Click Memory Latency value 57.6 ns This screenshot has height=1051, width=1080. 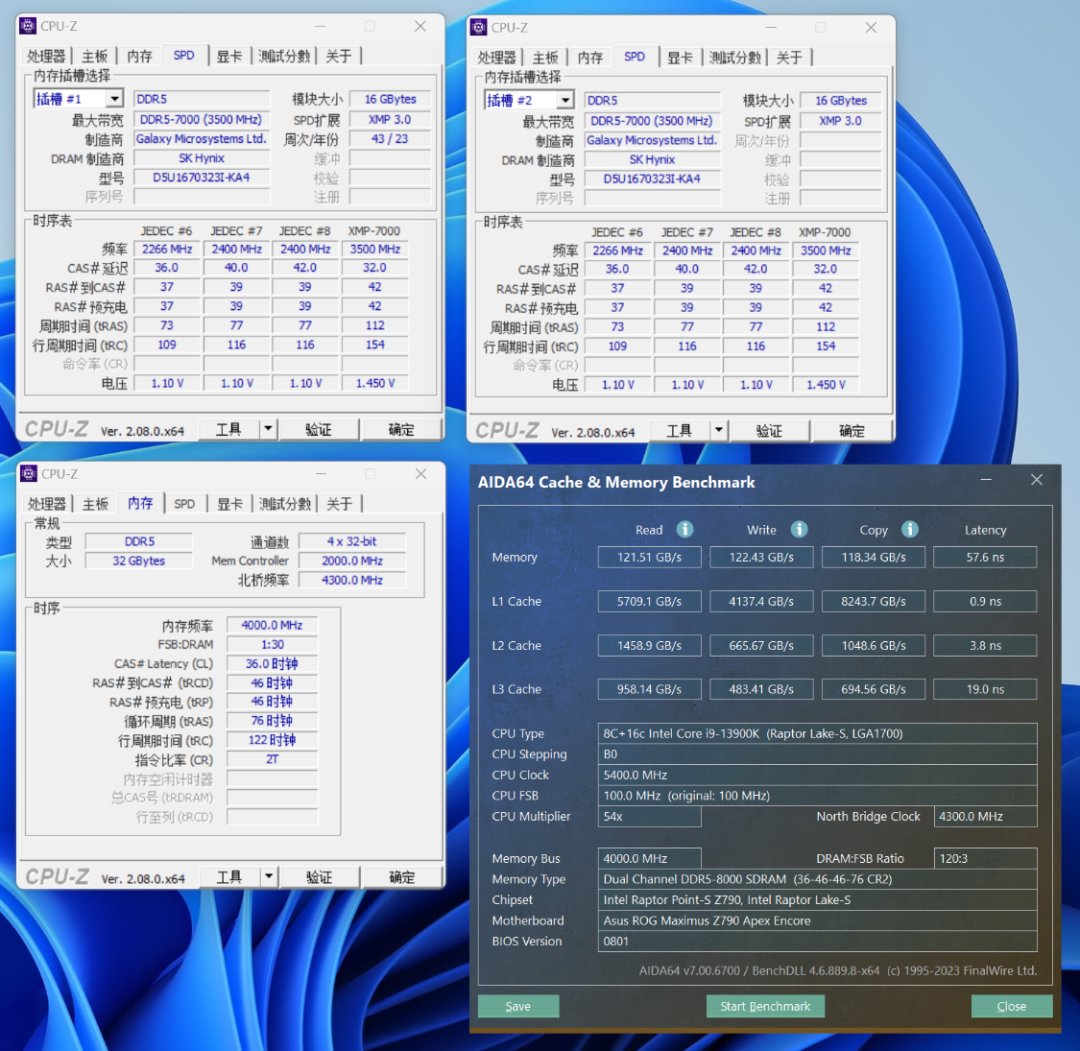pos(985,557)
